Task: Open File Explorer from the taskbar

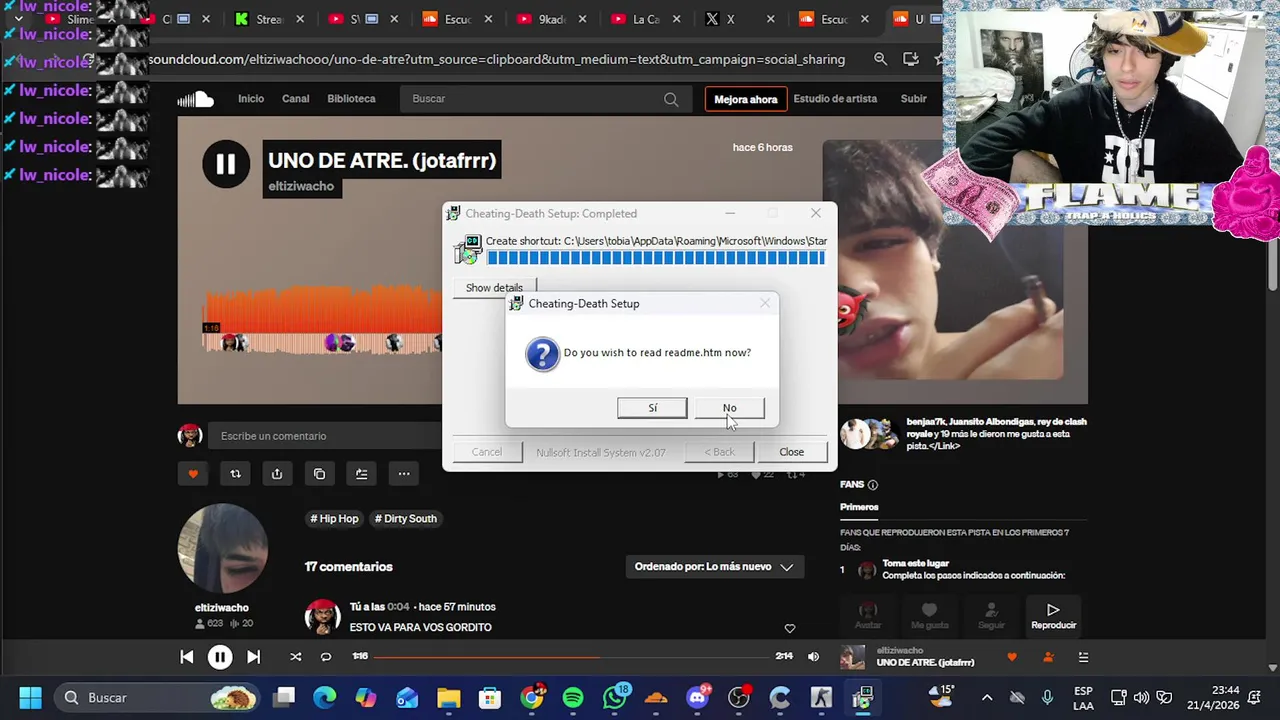Action: (448, 697)
